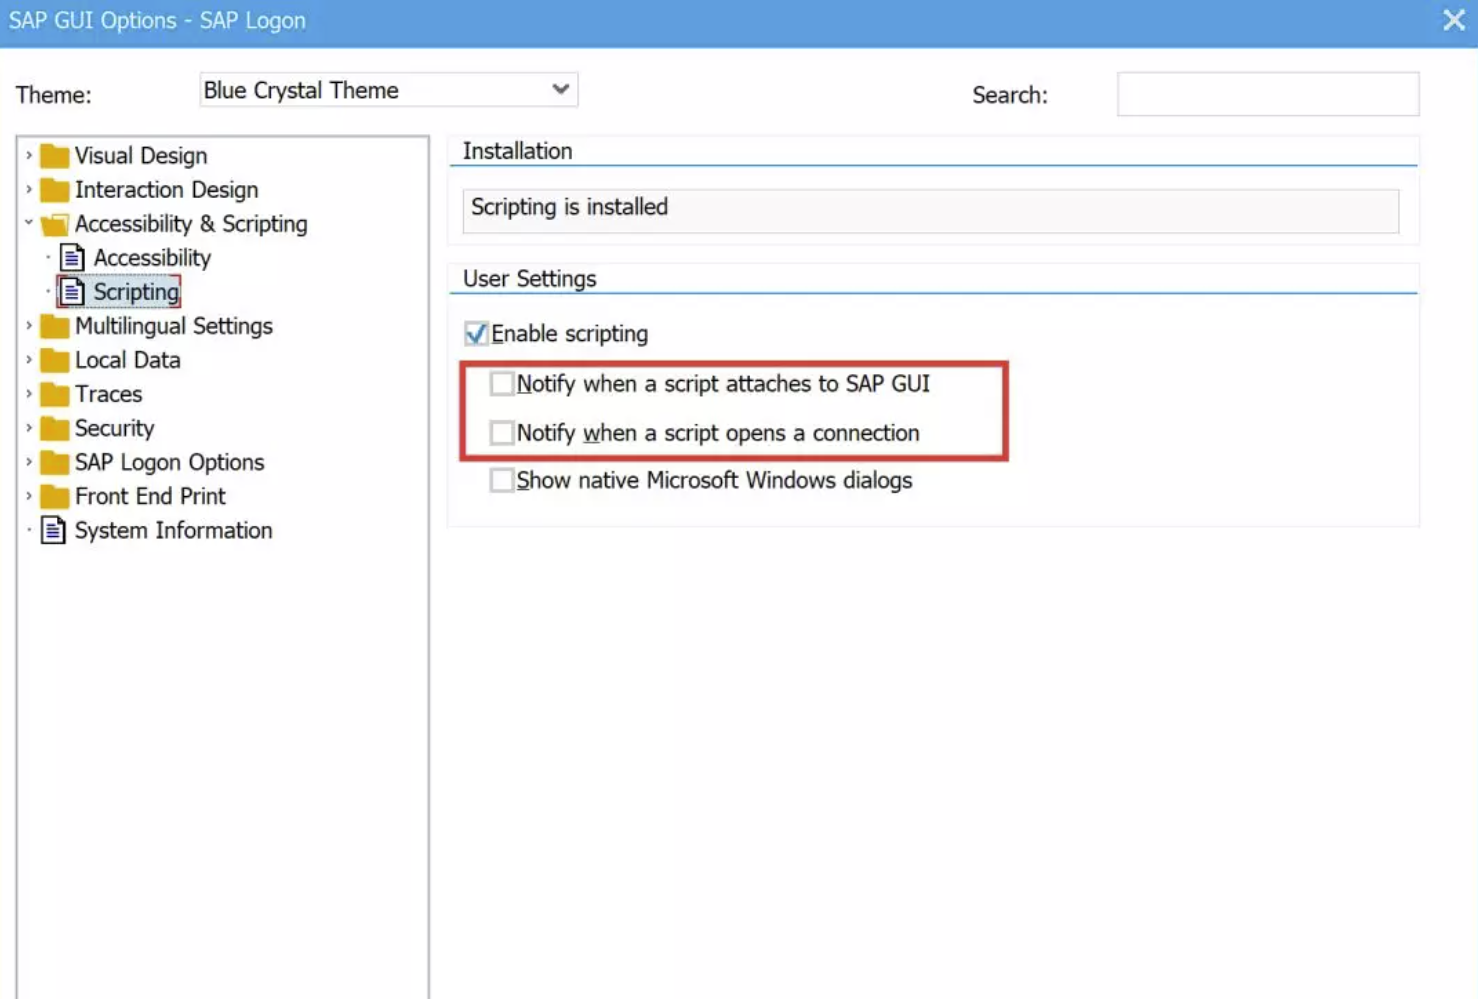Select the Accessibility & Scripting label
Screen dimensions: 1478x999
click(191, 224)
